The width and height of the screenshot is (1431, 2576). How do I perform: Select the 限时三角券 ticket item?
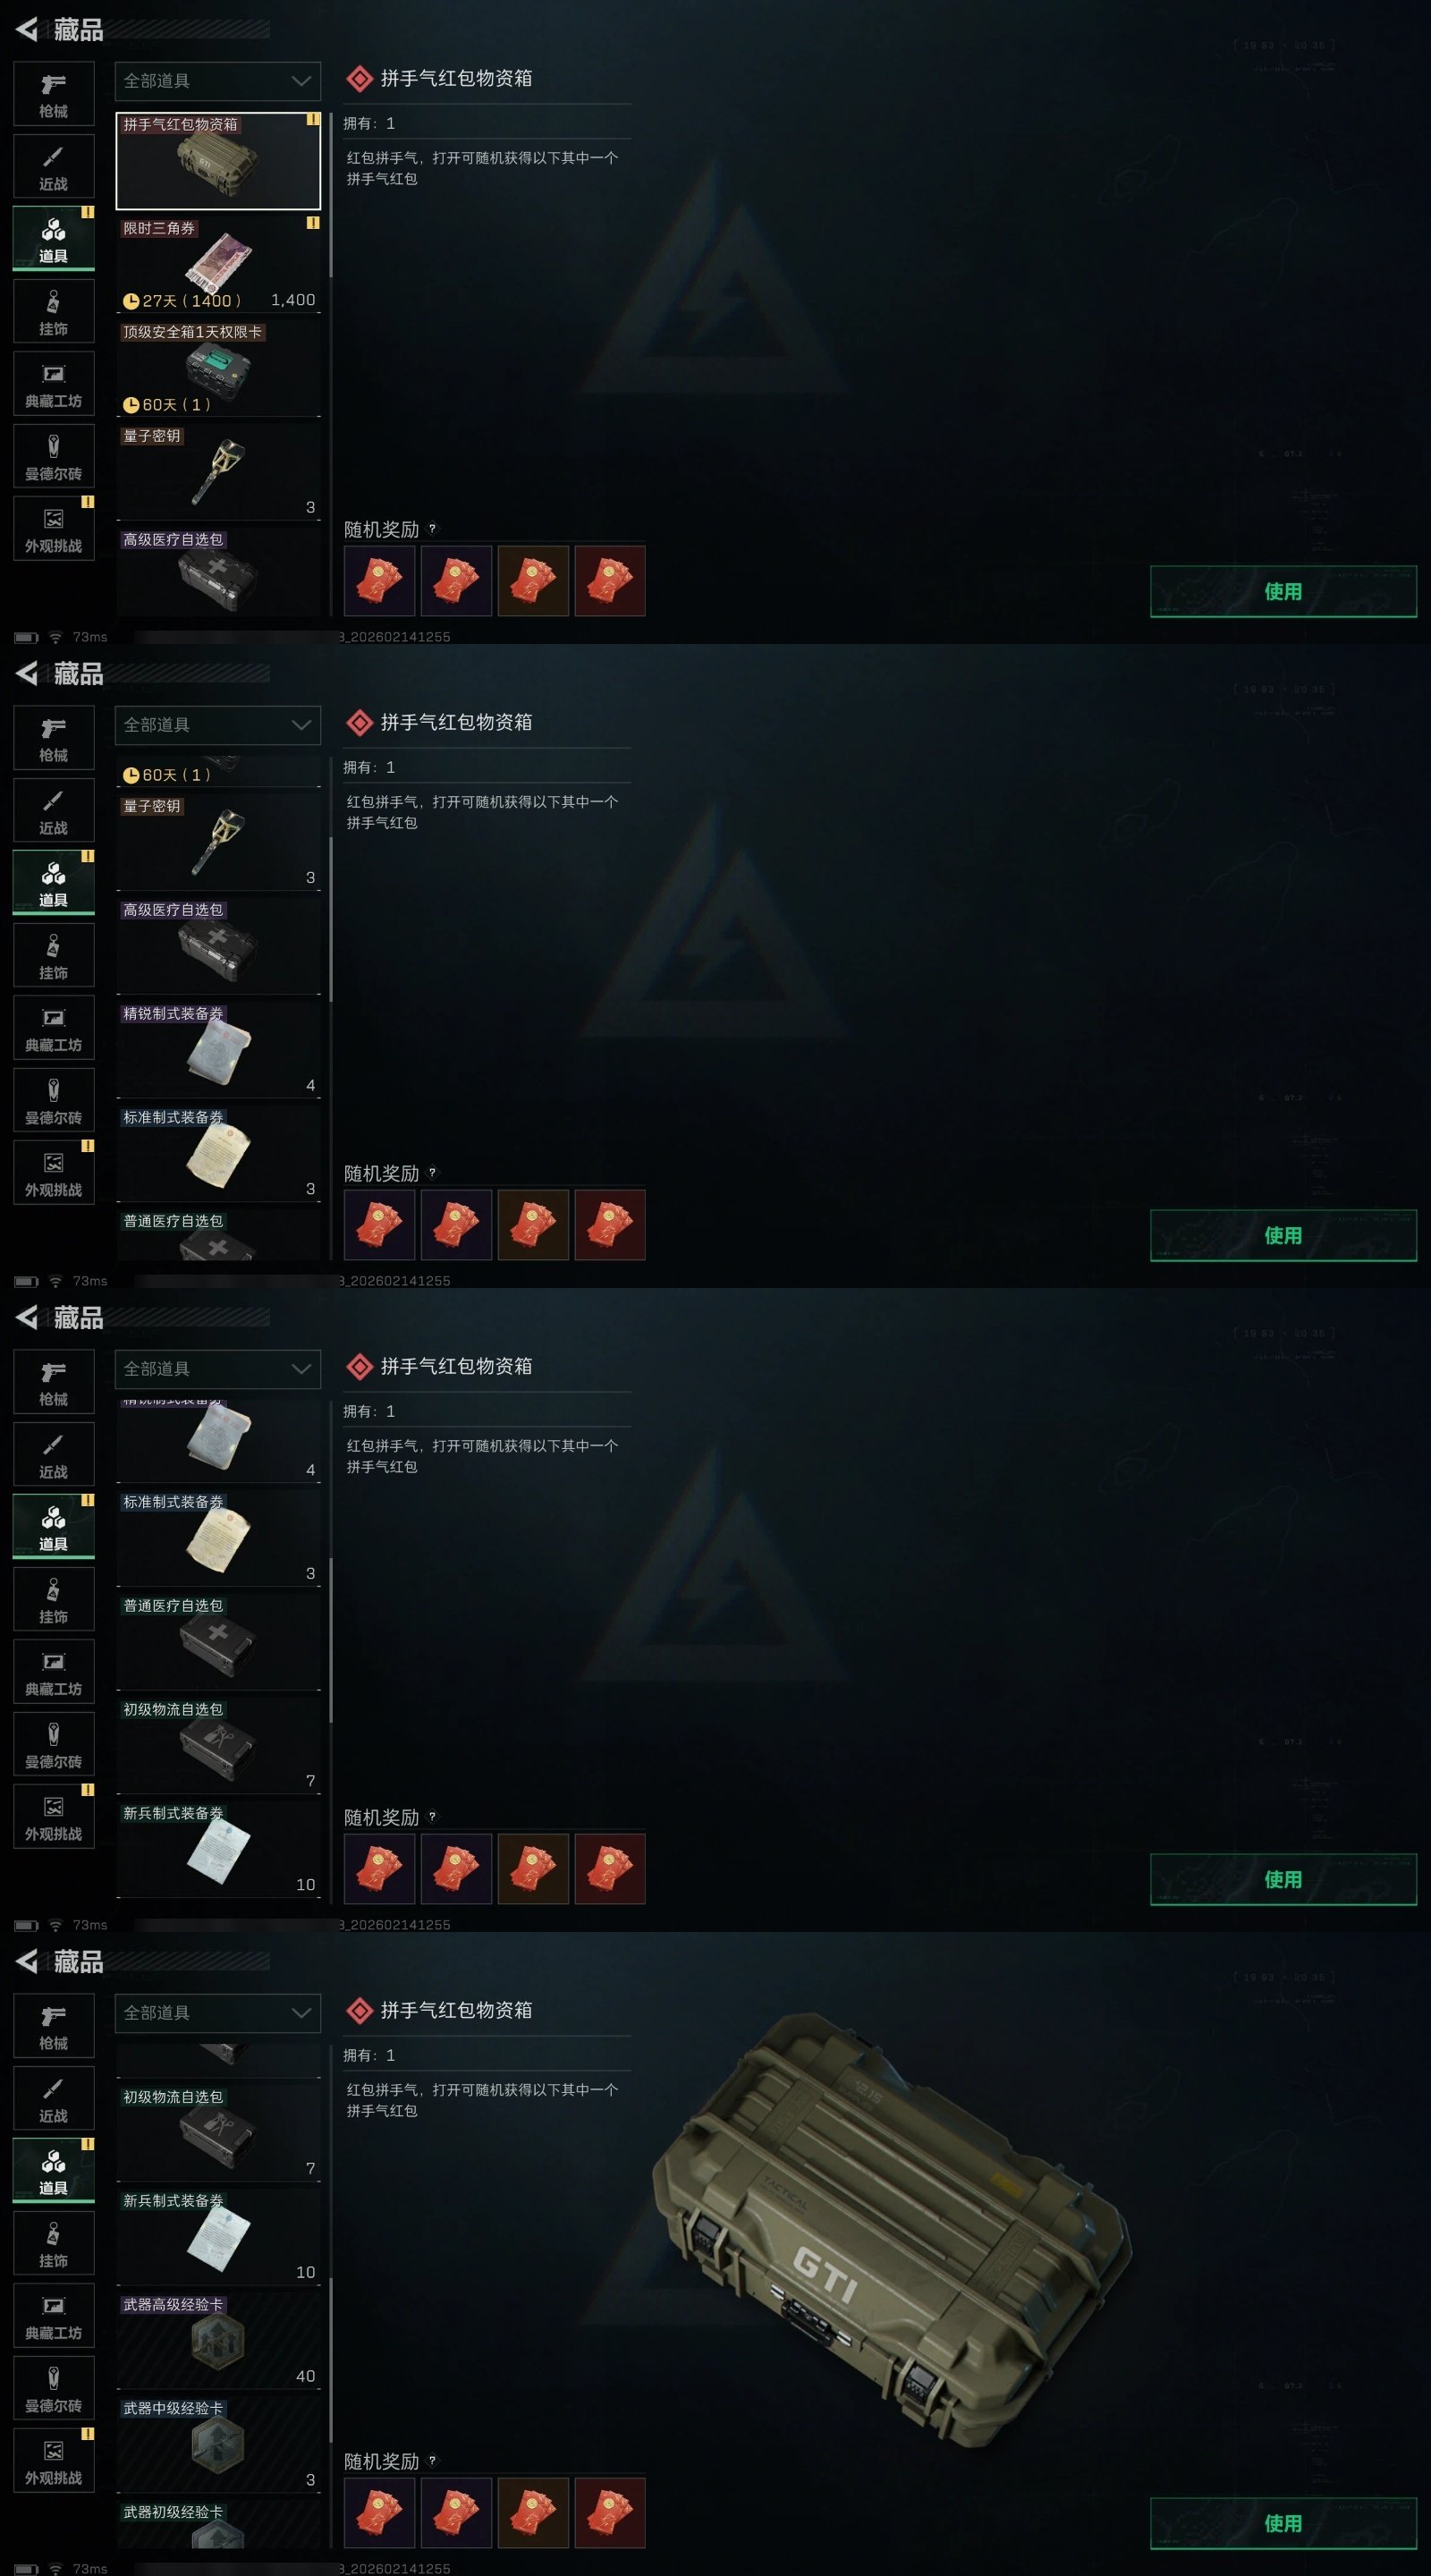[x=218, y=264]
